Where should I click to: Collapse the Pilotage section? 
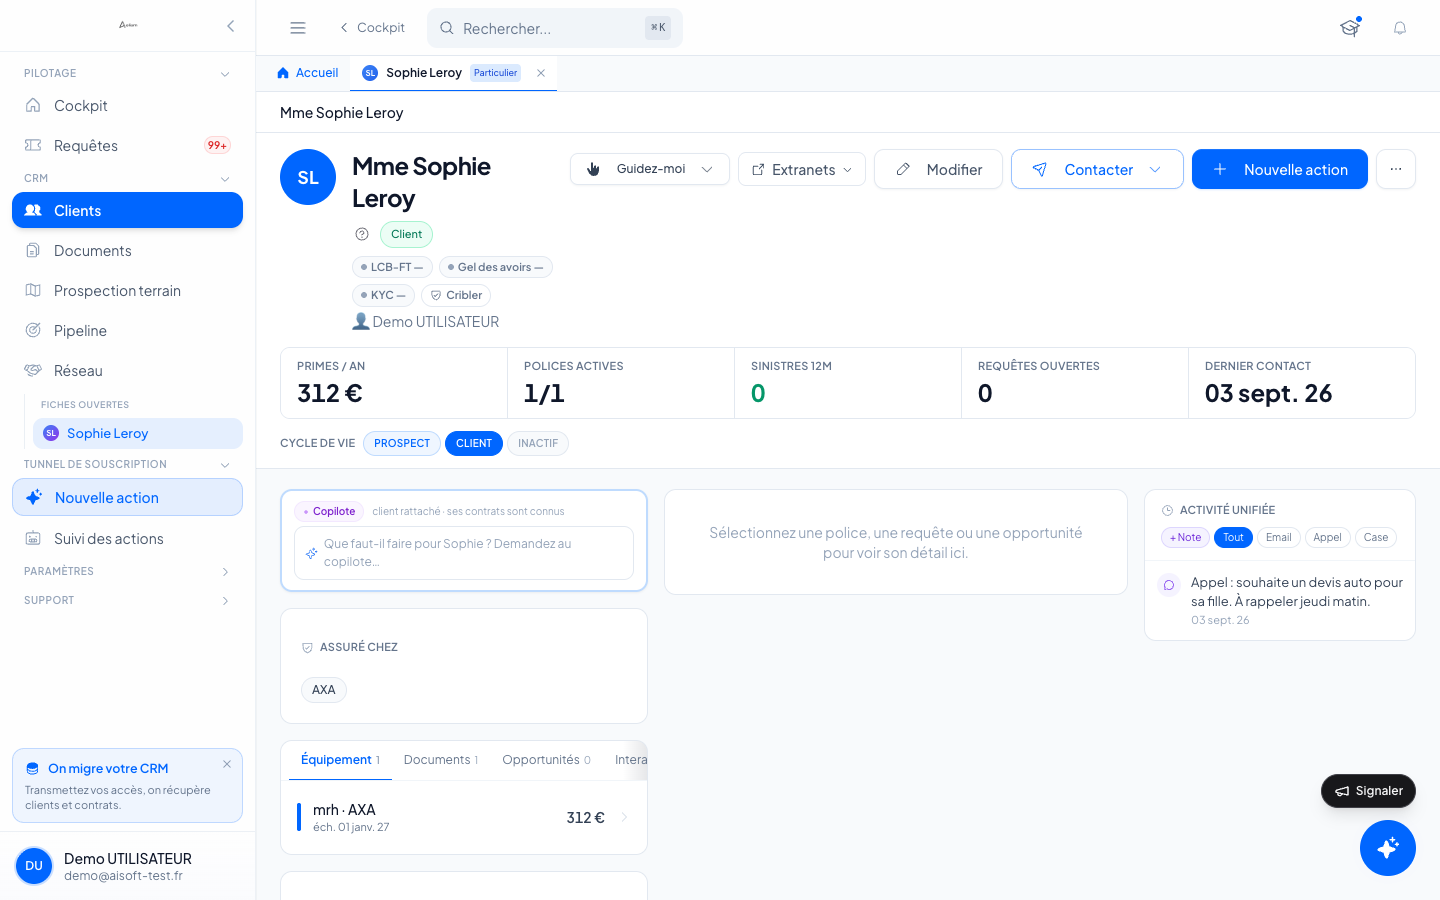(225, 73)
